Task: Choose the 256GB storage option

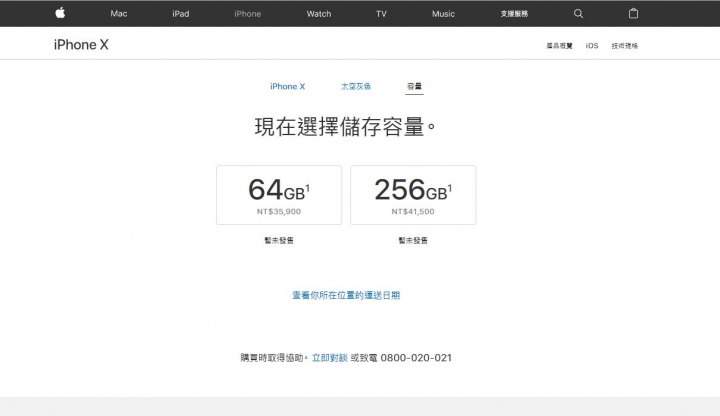Action: pos(413,195)
